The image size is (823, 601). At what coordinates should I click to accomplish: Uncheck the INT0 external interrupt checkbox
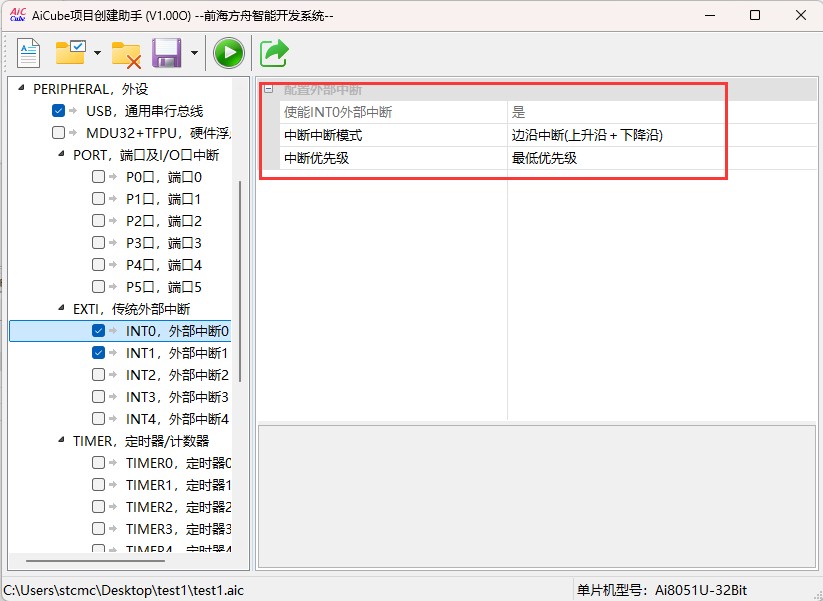(98, 331)
